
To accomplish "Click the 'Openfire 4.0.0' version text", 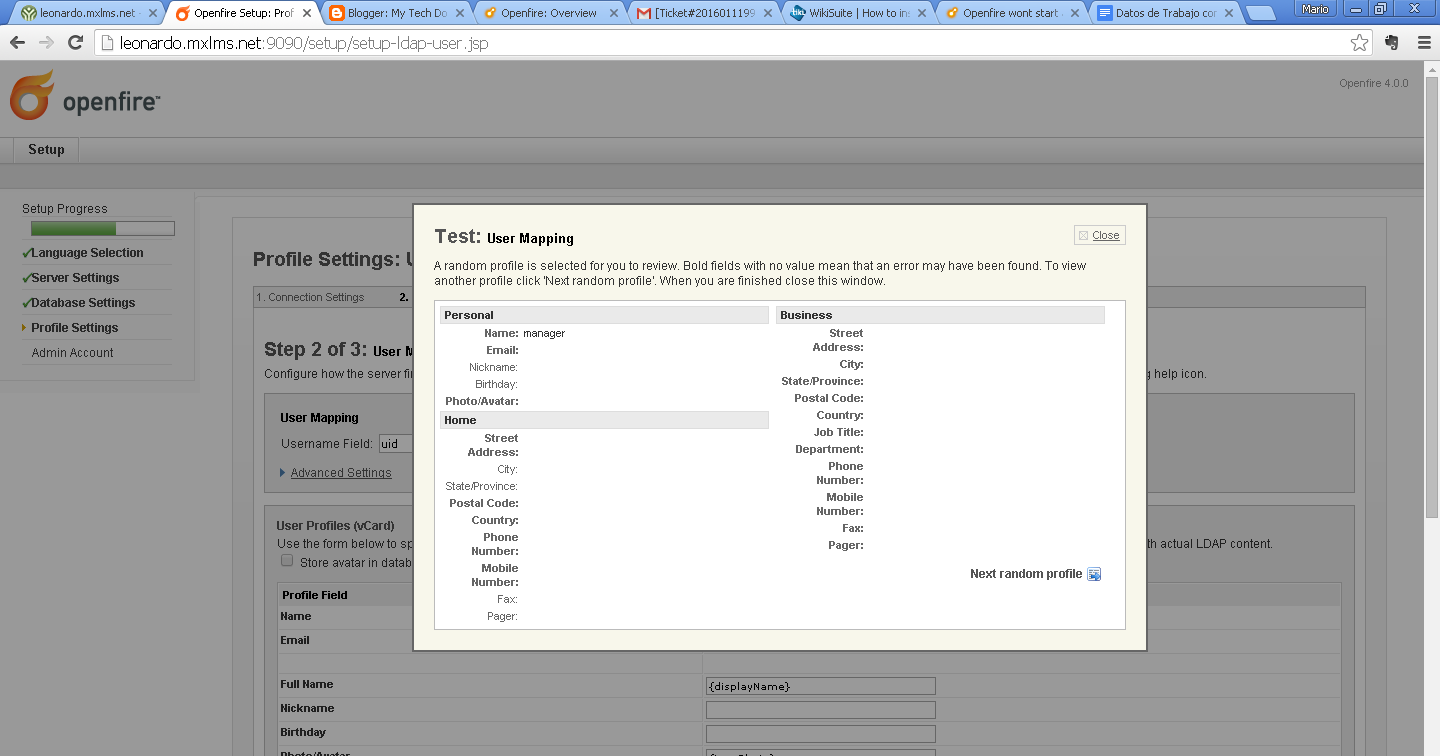I will click(x=1374, y=83).
